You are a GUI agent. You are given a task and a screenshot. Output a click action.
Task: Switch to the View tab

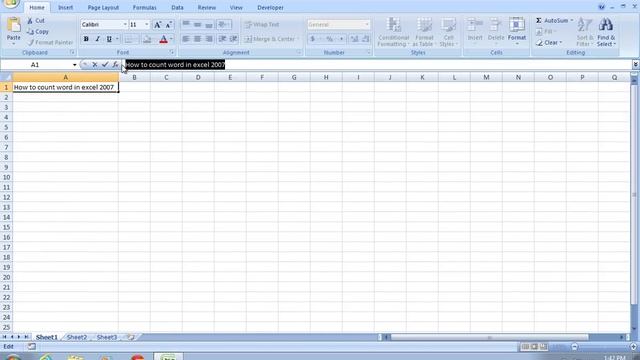236,7
